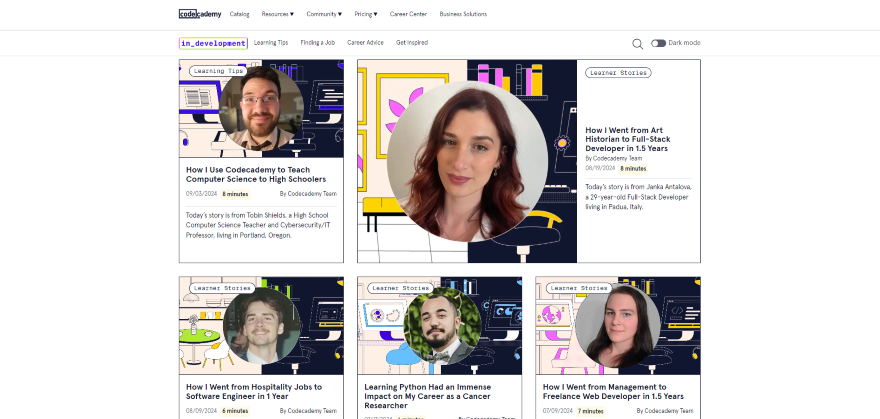Click Learner Stories tag on Management card

pos(579,288)
